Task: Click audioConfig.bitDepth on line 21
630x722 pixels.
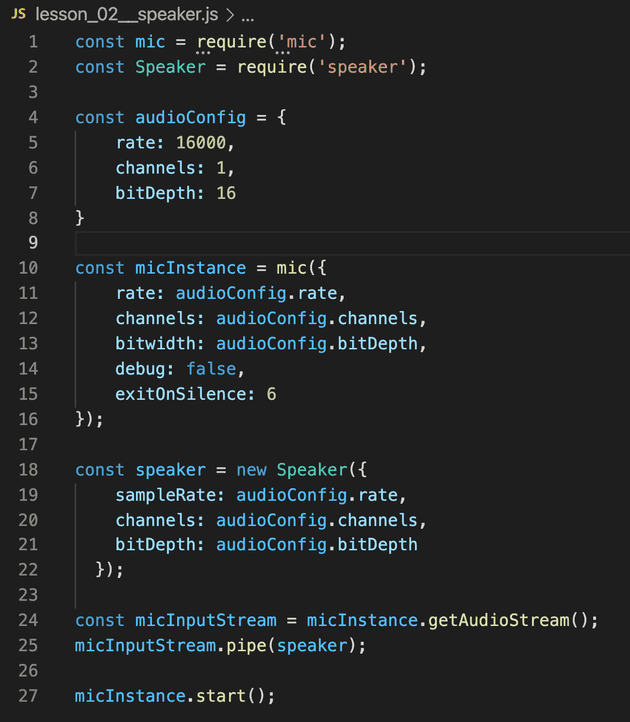Action: 317,545
